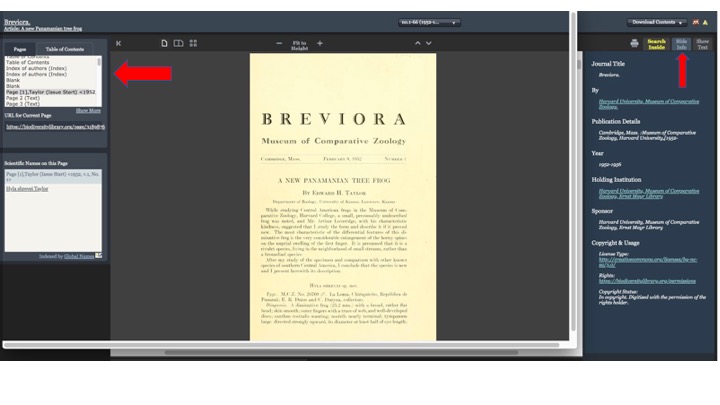The image size is (720, 405).
Task: Open the Download Contents dropdown
Action: 657,22
